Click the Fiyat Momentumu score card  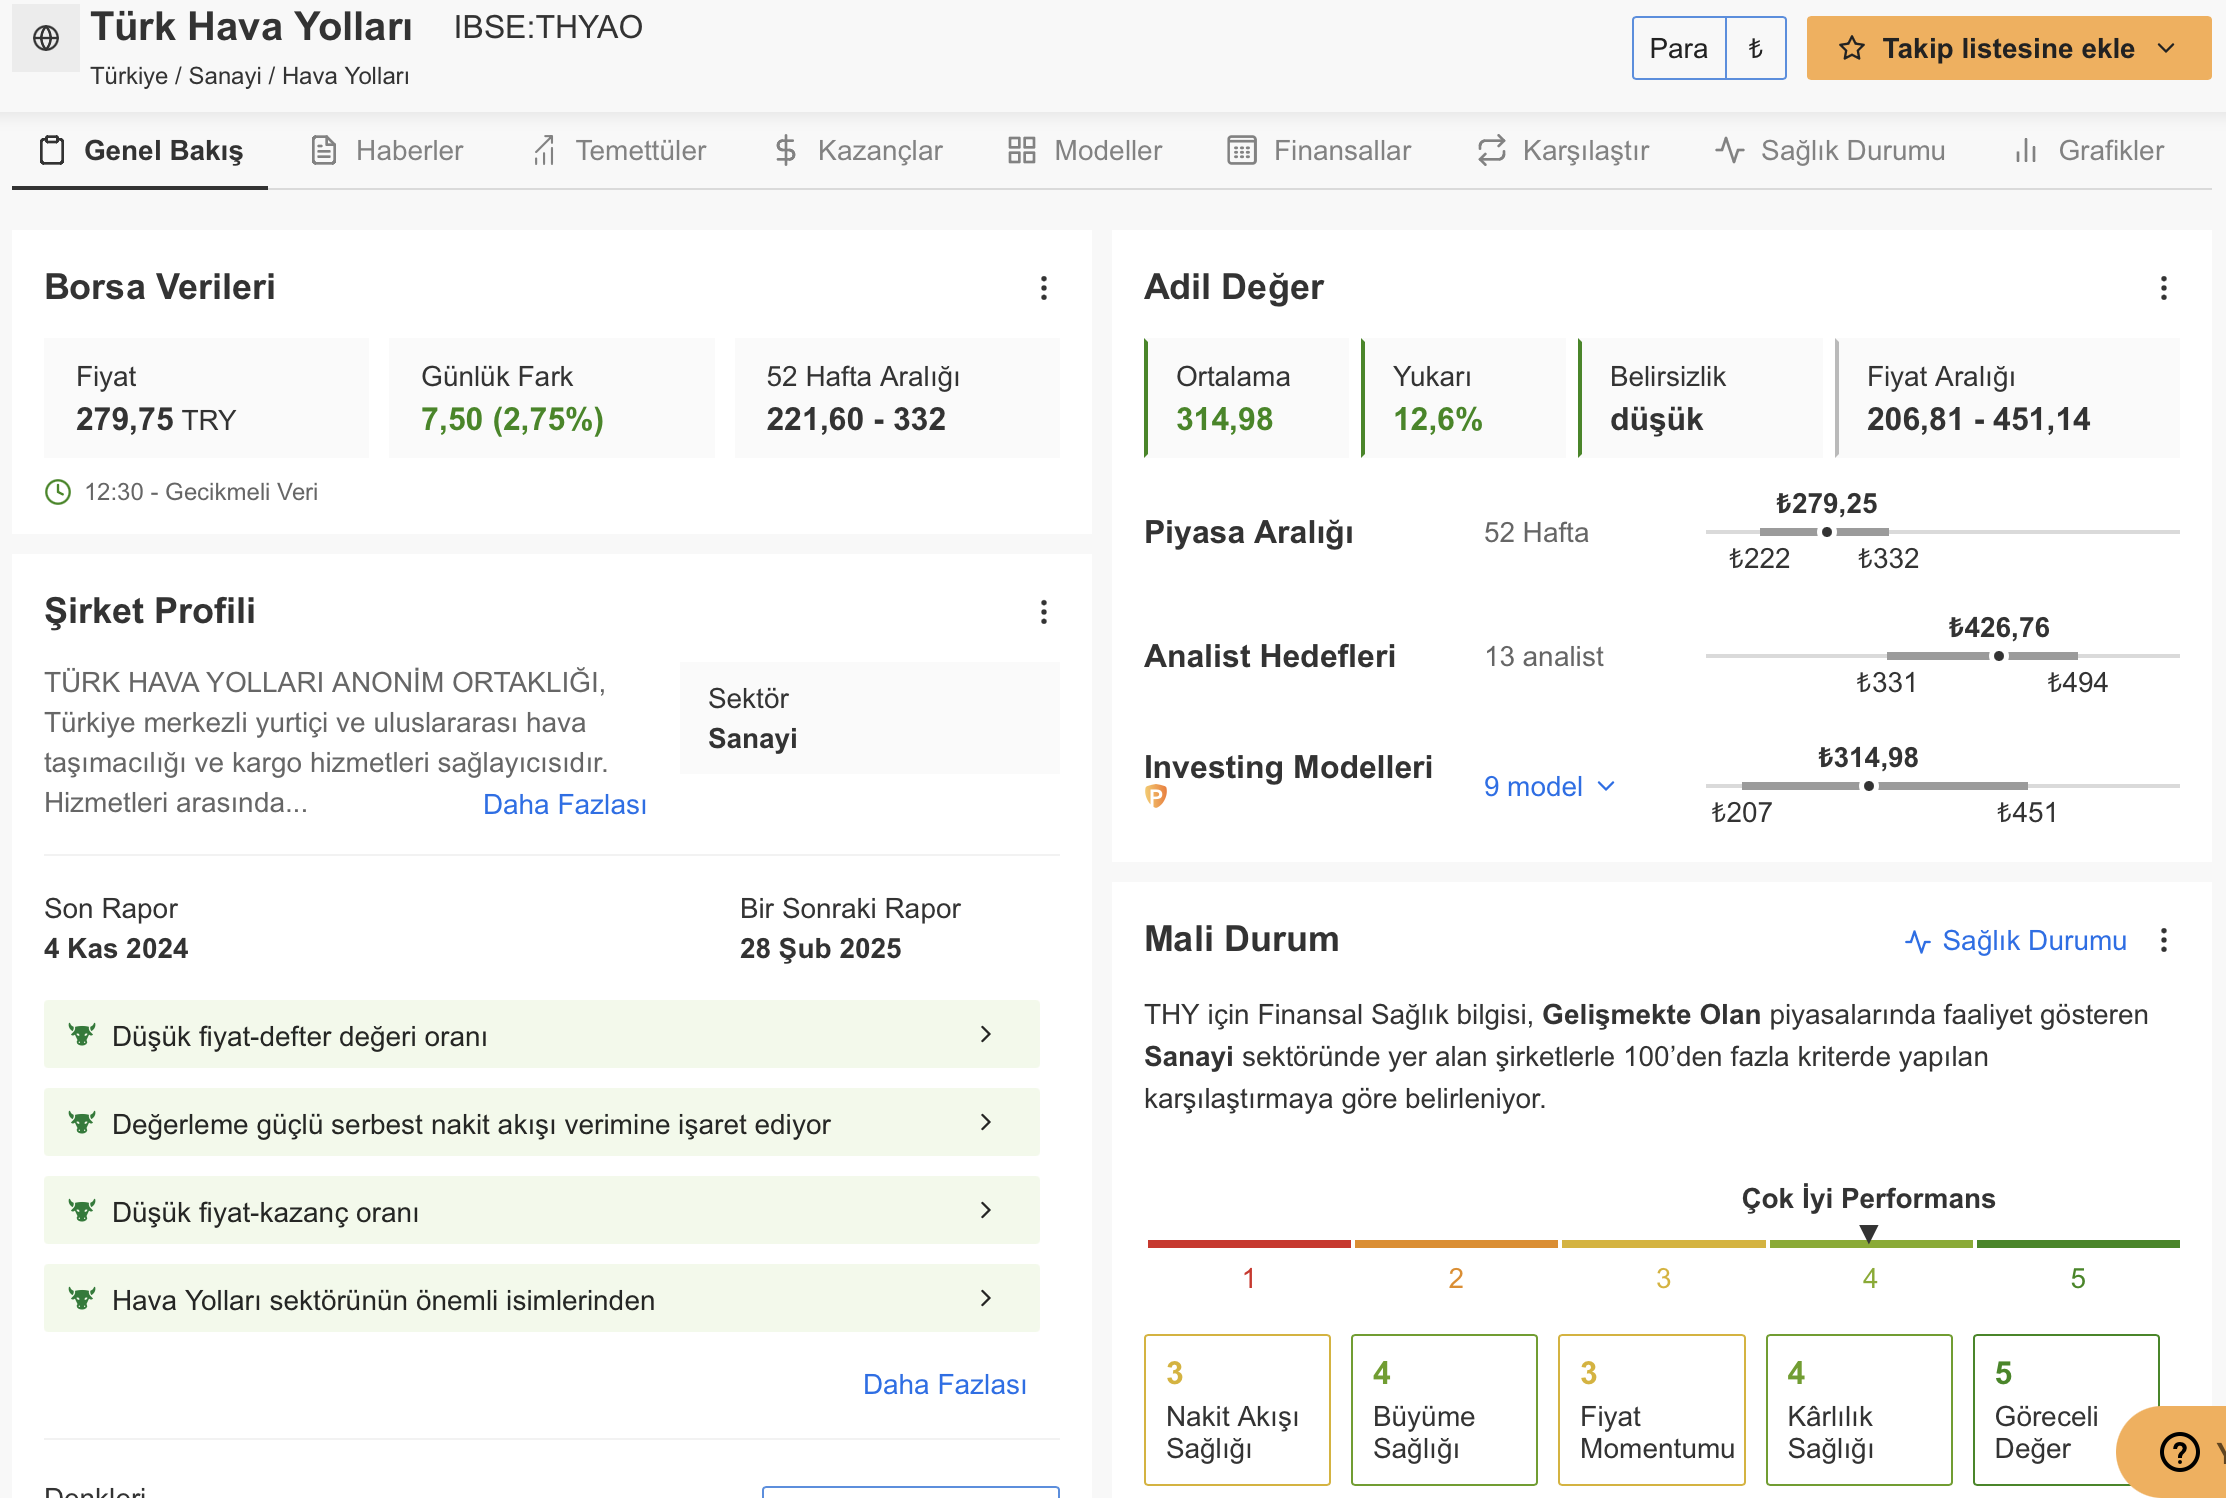tap(1651, 1410)
